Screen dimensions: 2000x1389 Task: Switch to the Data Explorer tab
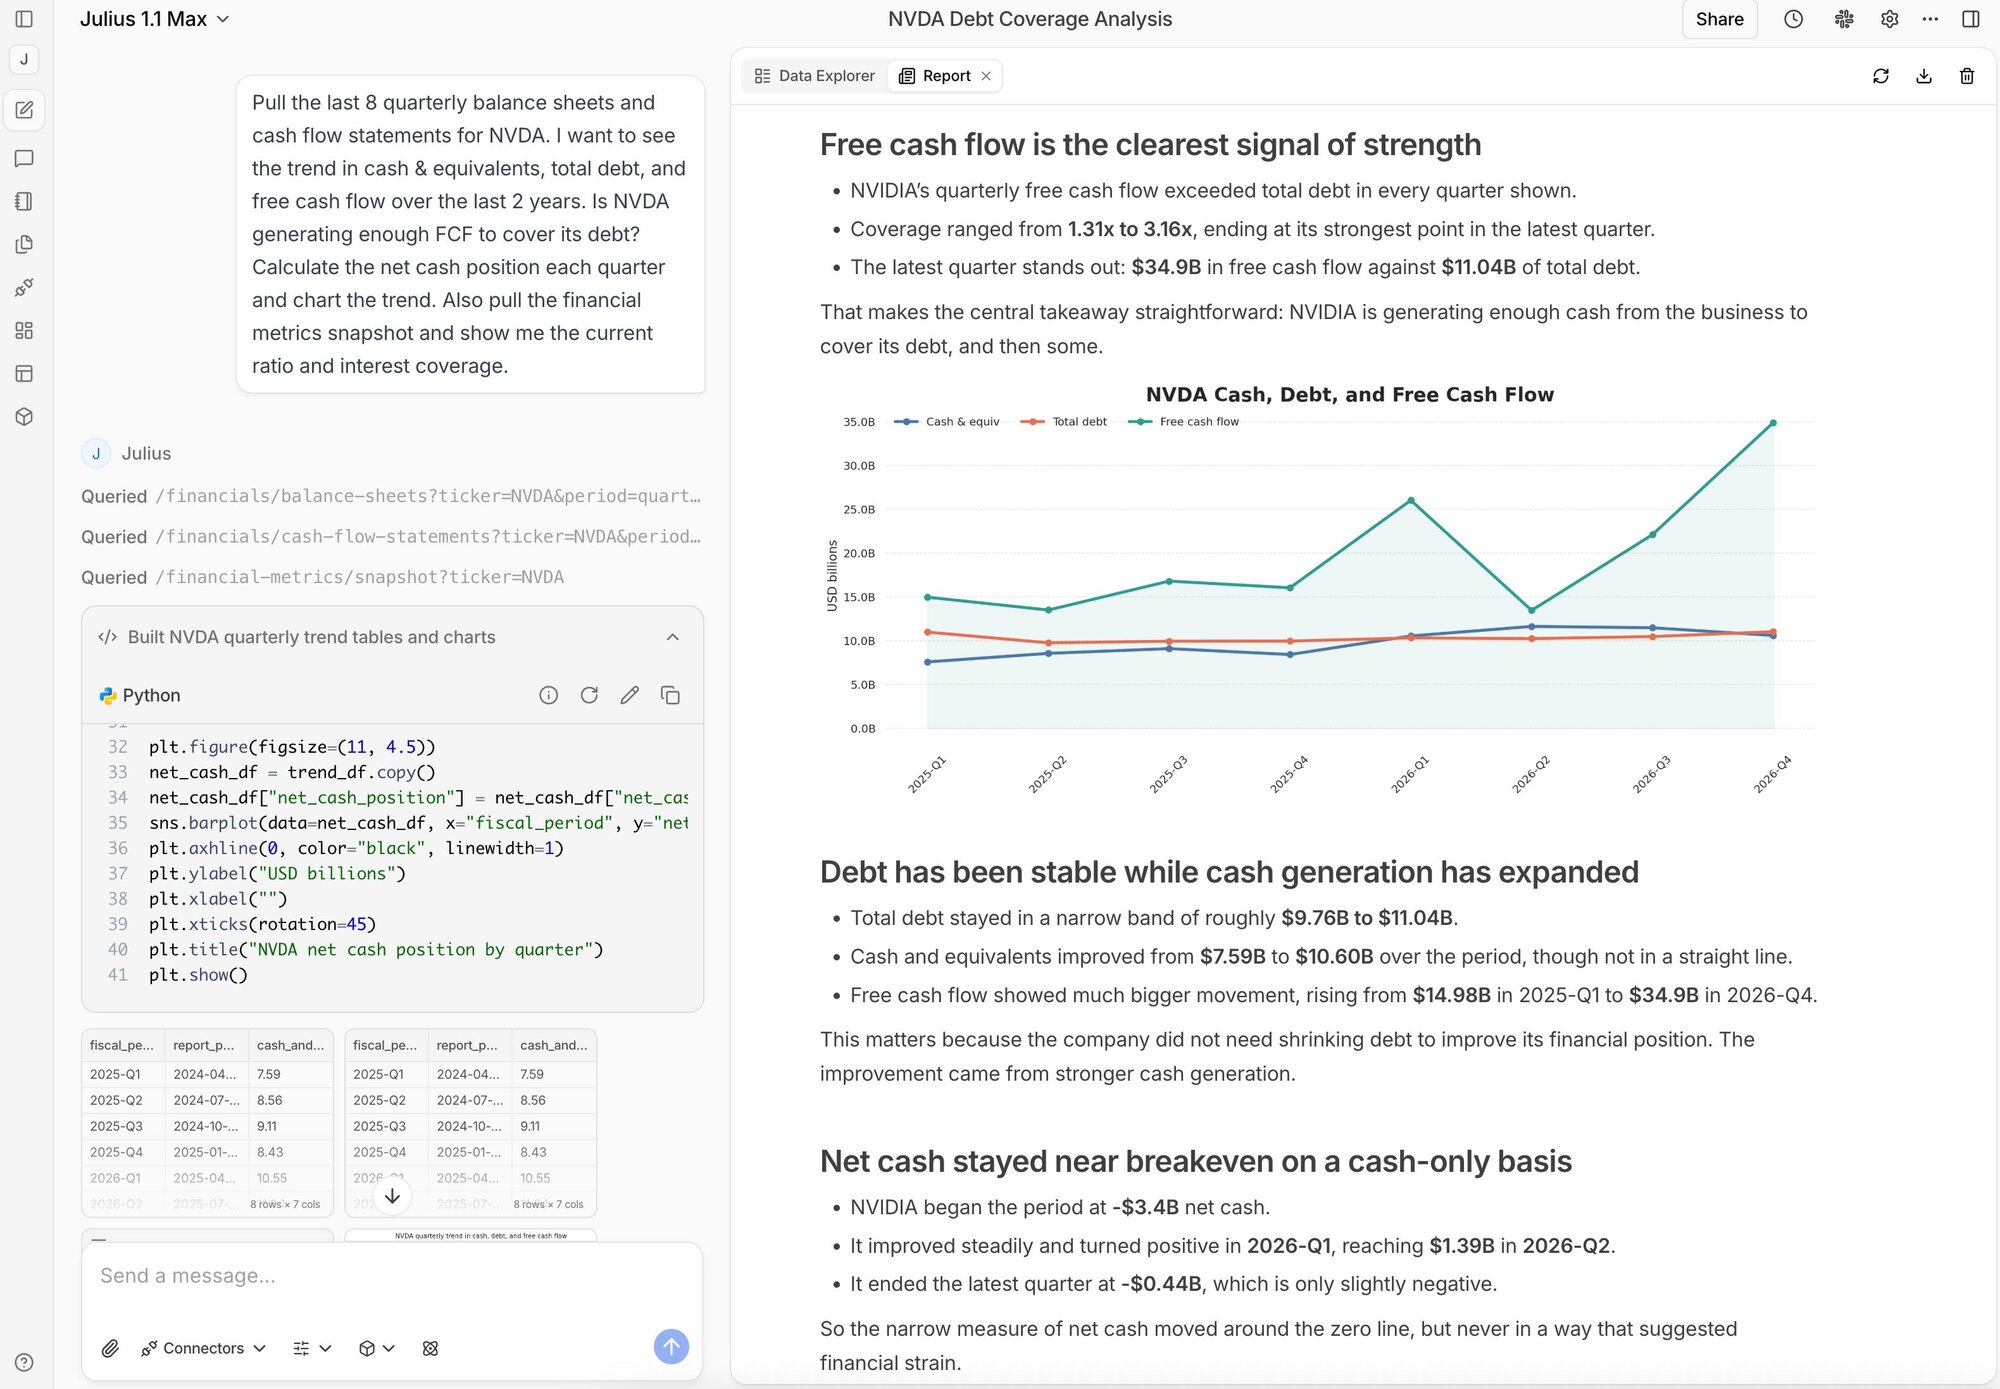pos(815,76)
